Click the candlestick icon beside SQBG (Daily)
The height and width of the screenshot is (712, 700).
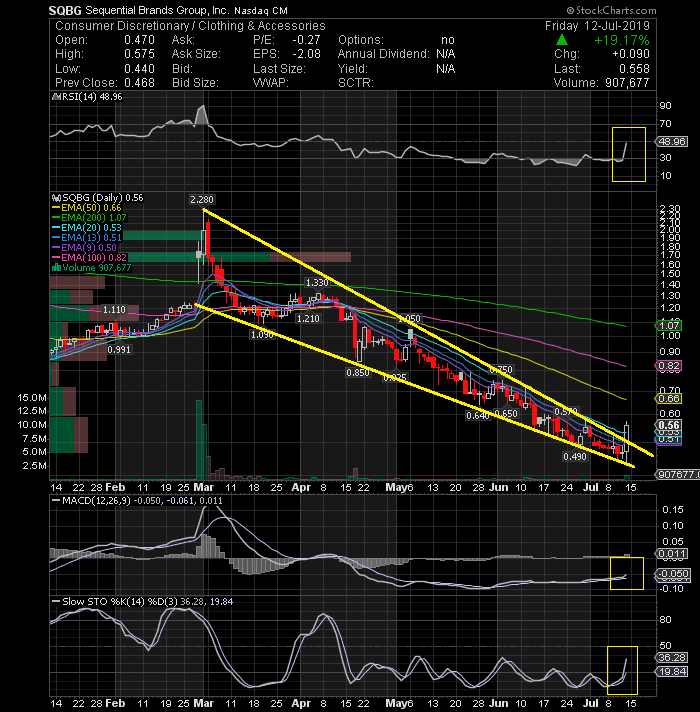coord(56,198)
